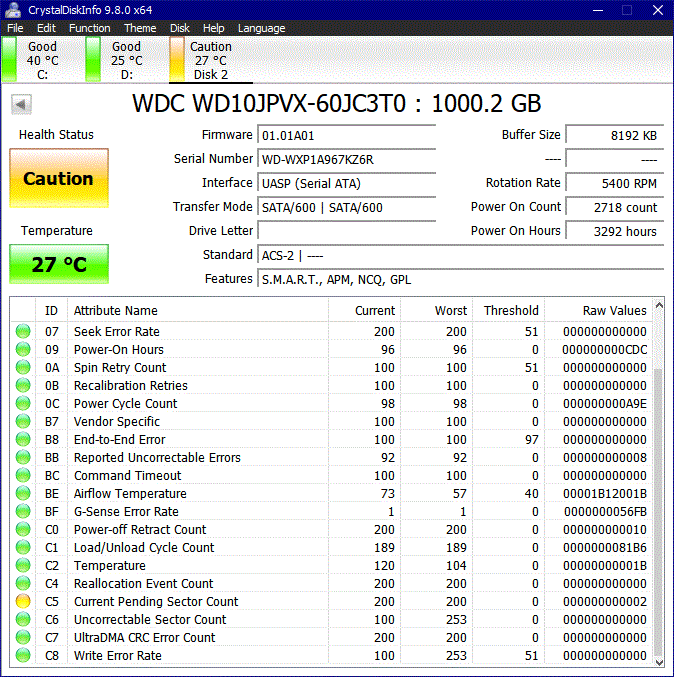Click yellow caution circle for Current Pending Sector
674x677 pixels.
coord(23,601)
